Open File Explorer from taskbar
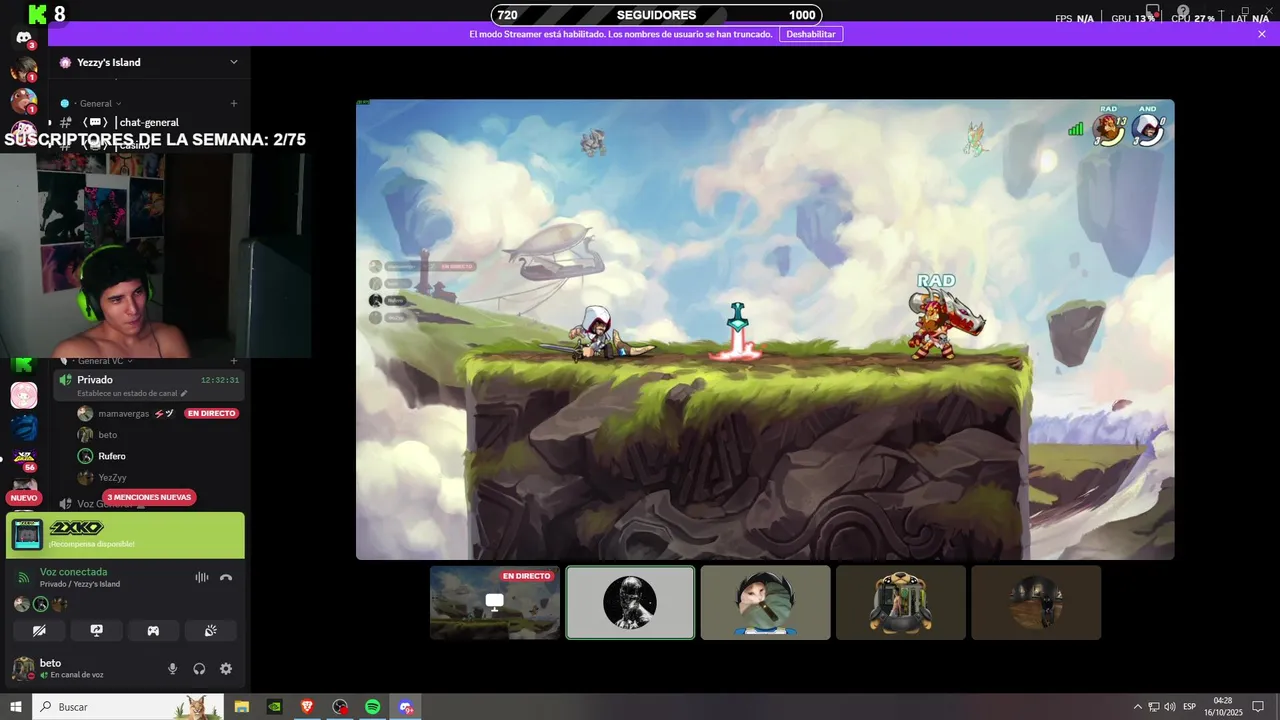This screenshot has height=720, width=1280. pyautogui.click(x=242, y=707)
